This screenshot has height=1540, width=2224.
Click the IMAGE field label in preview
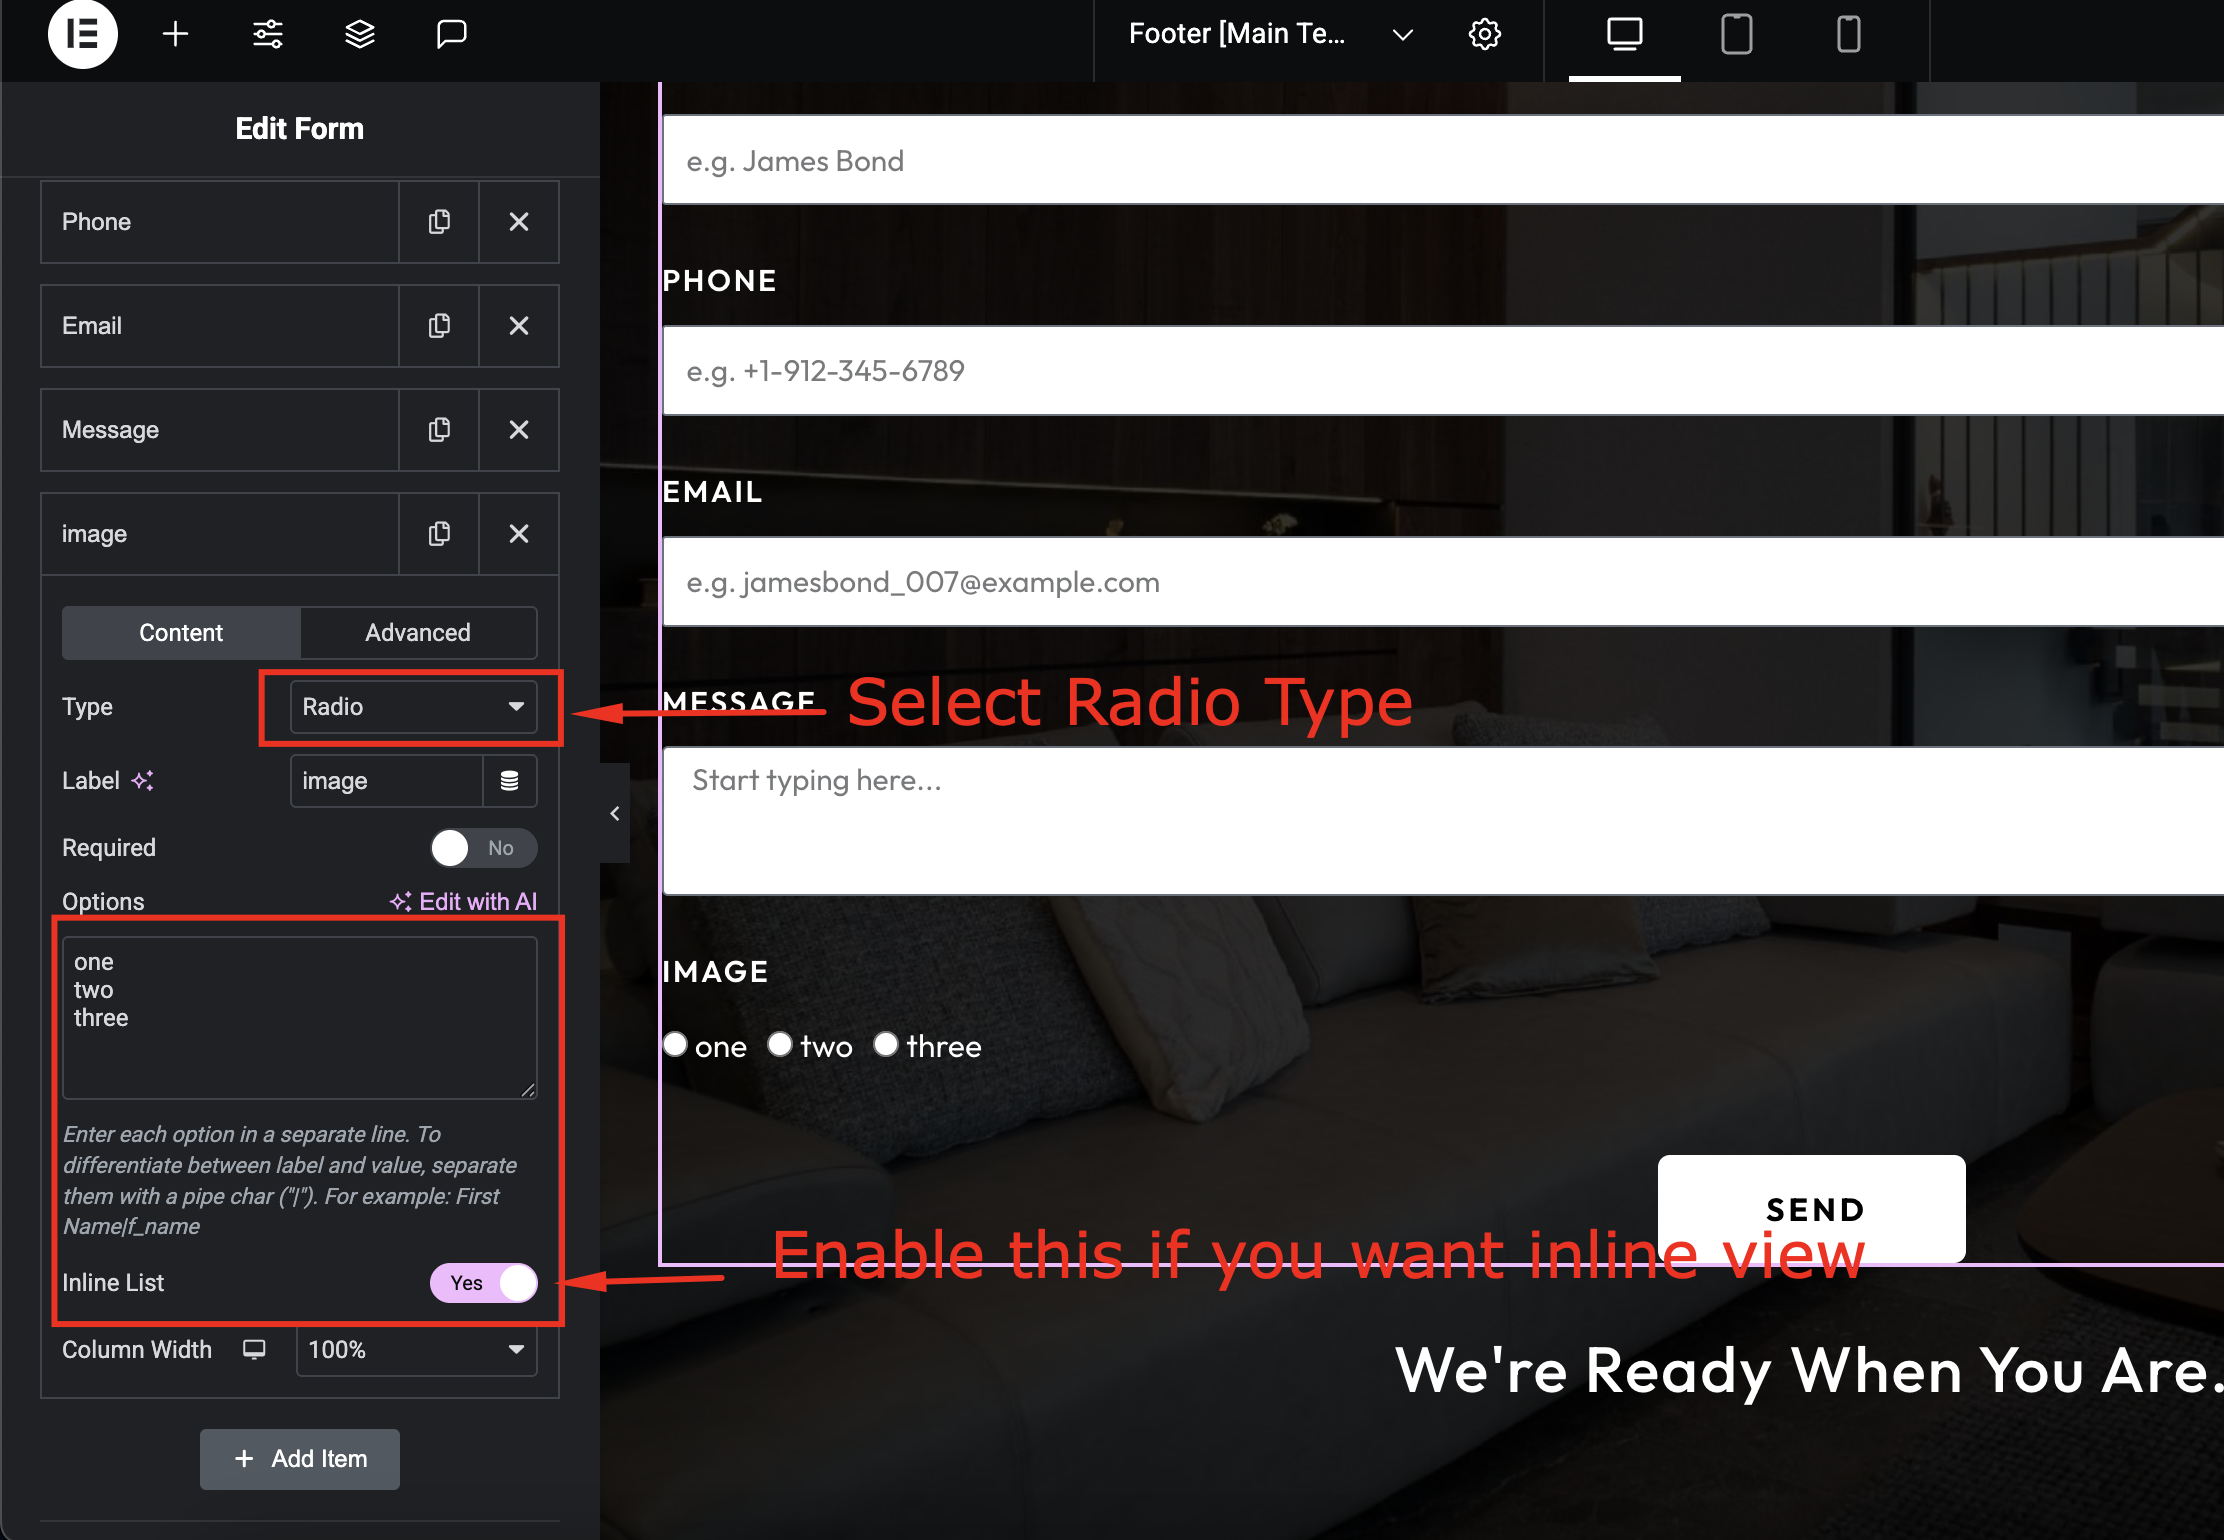(715, 971)
